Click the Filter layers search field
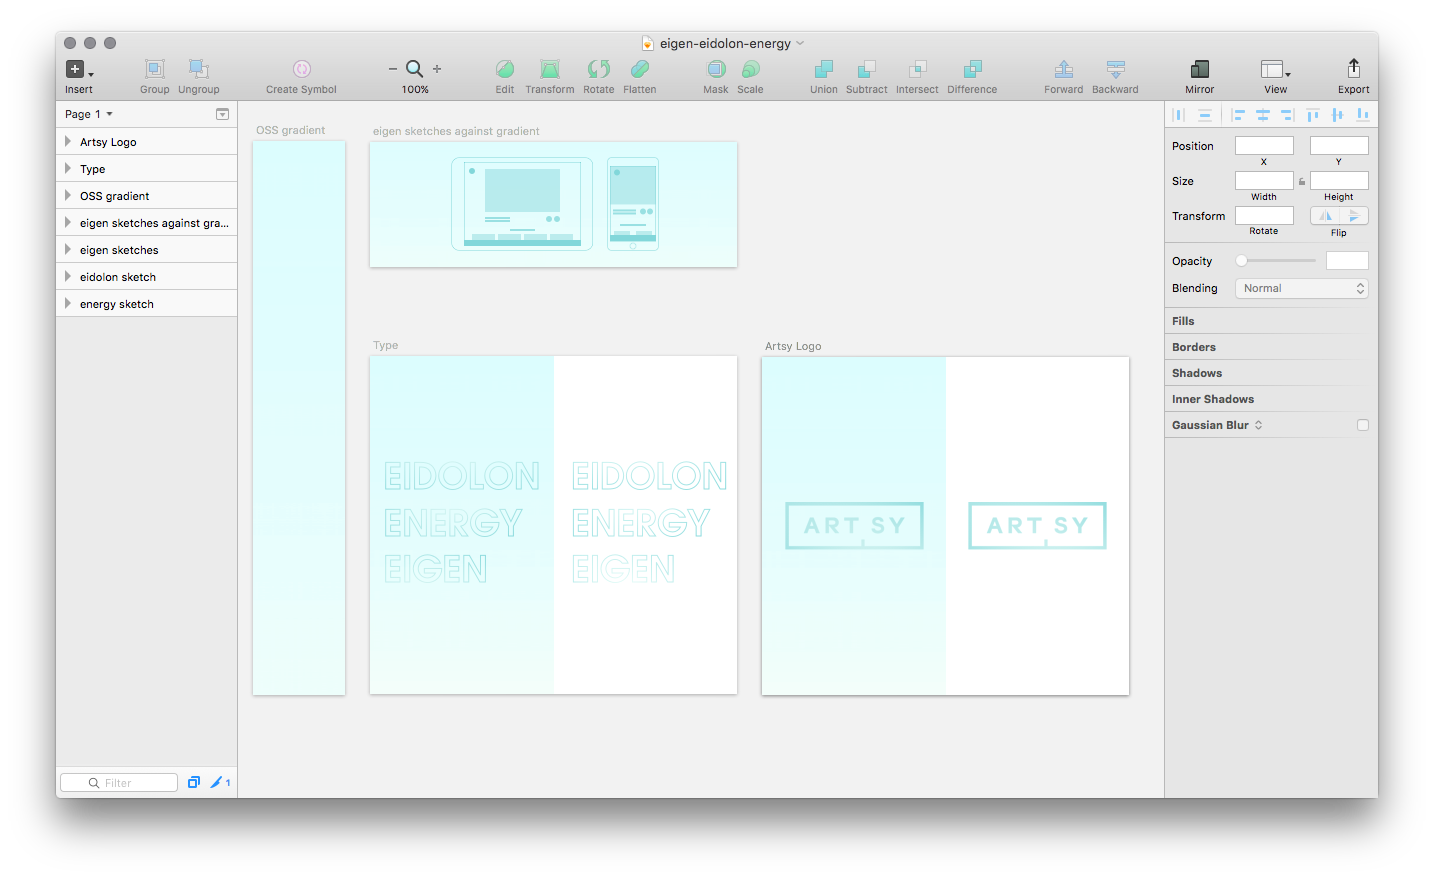 119,782
